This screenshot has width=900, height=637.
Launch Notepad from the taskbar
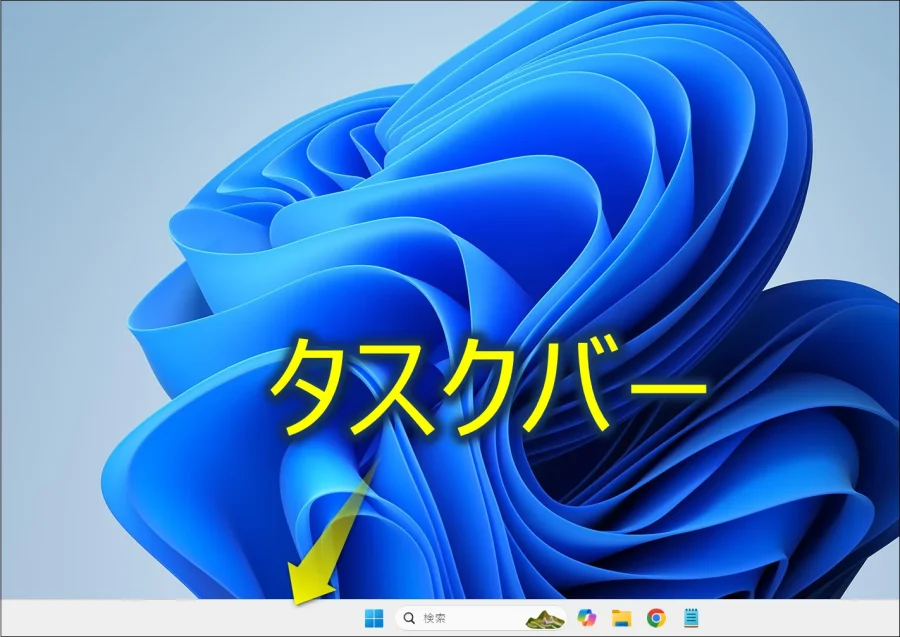coord(690,618)
